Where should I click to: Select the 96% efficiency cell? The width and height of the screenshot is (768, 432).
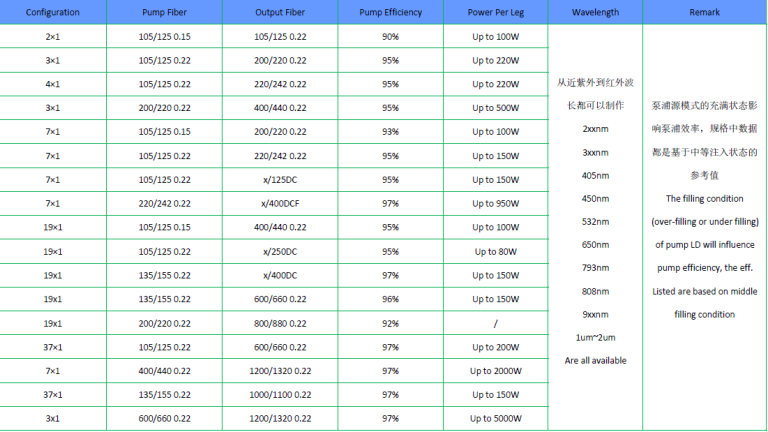(x=390, y=299)
